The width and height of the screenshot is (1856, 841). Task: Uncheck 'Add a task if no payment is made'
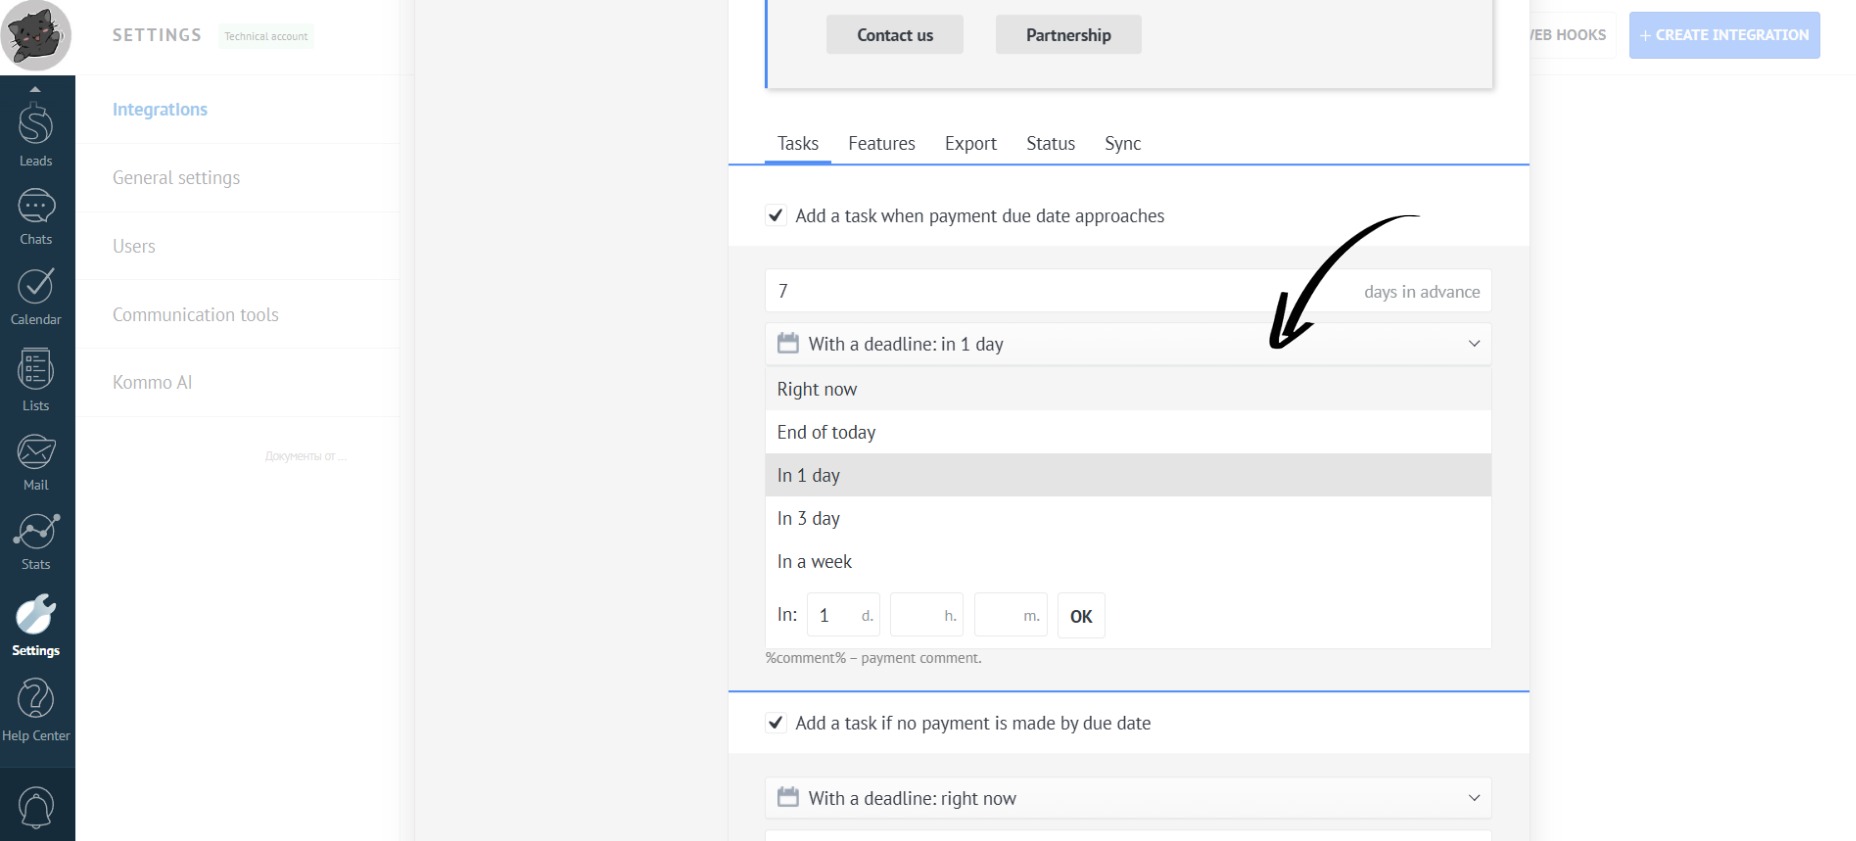[x=776, y=723]
